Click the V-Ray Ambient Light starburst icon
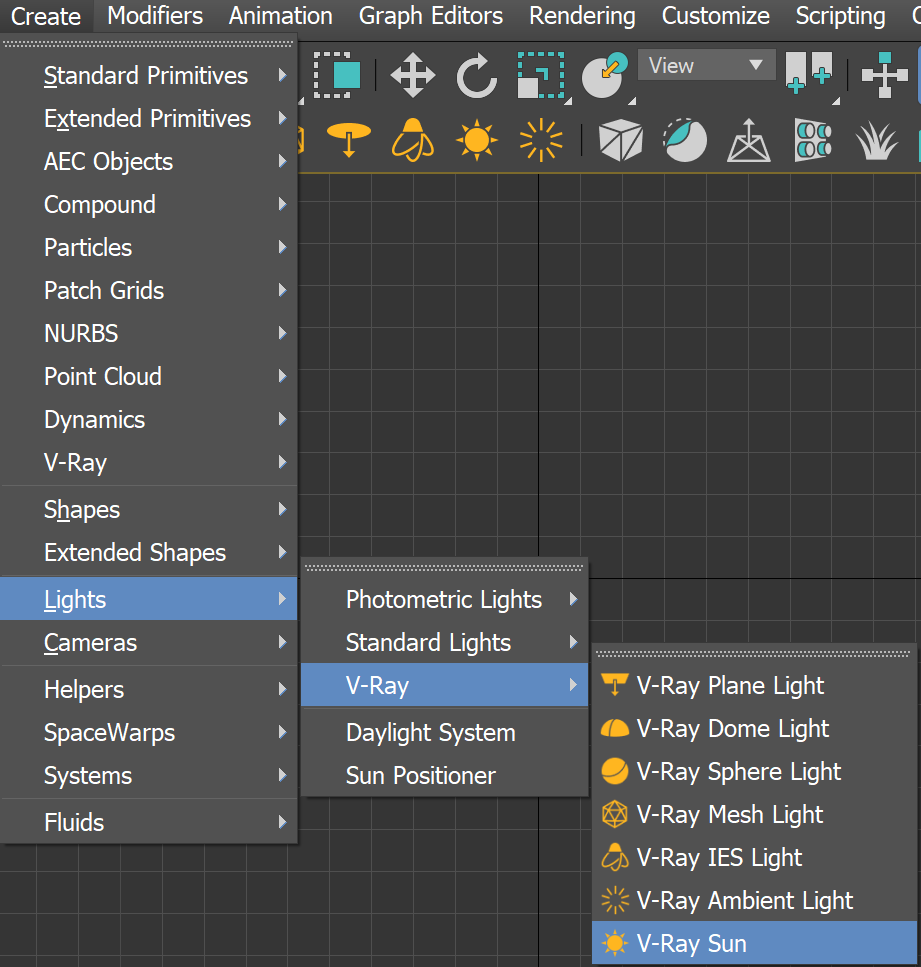The width and height of the screenshot is (921, 967). click(540, 140)
